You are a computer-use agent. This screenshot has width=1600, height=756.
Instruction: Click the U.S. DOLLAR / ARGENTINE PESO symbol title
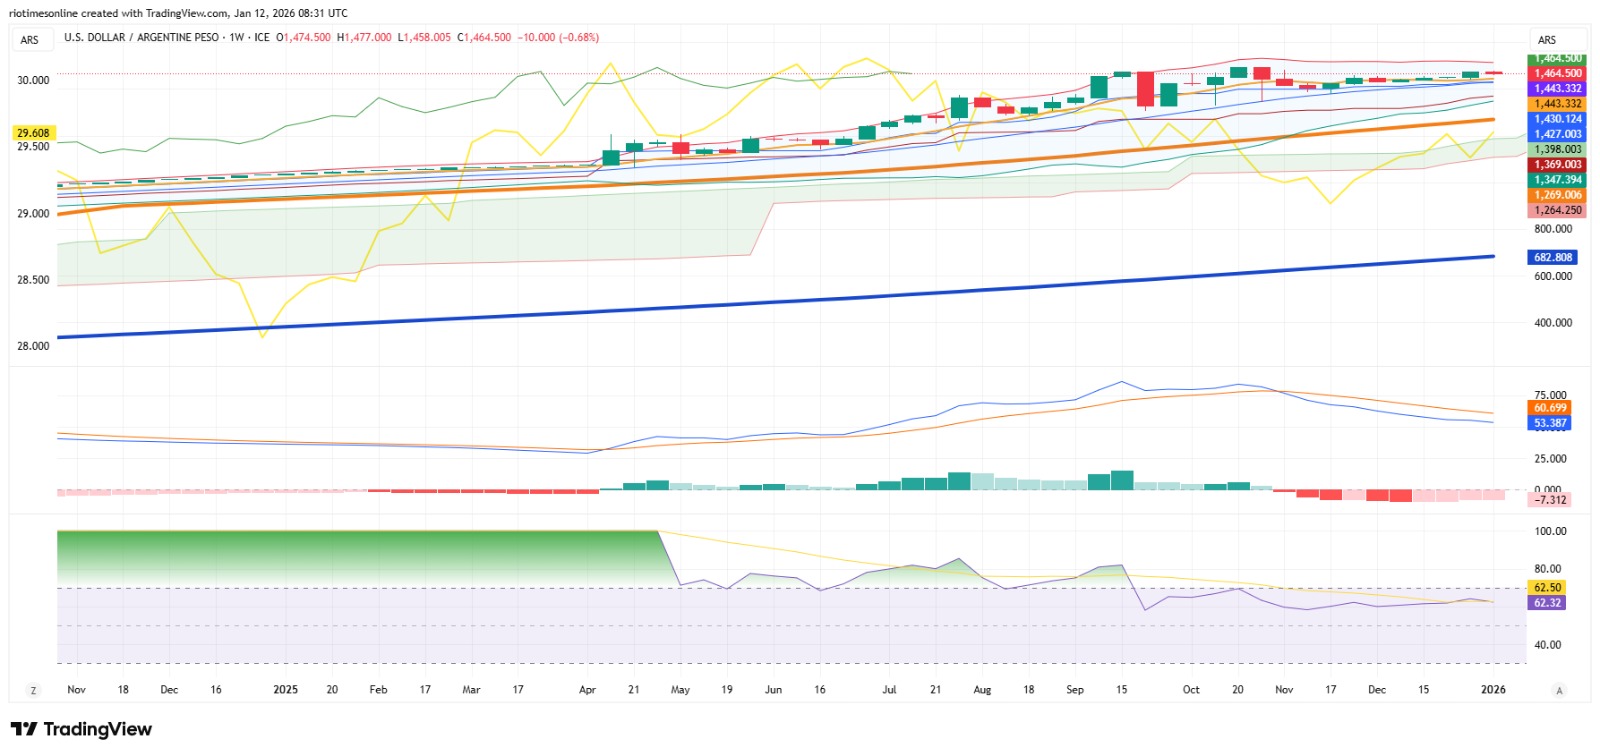[x=141, y=37]
